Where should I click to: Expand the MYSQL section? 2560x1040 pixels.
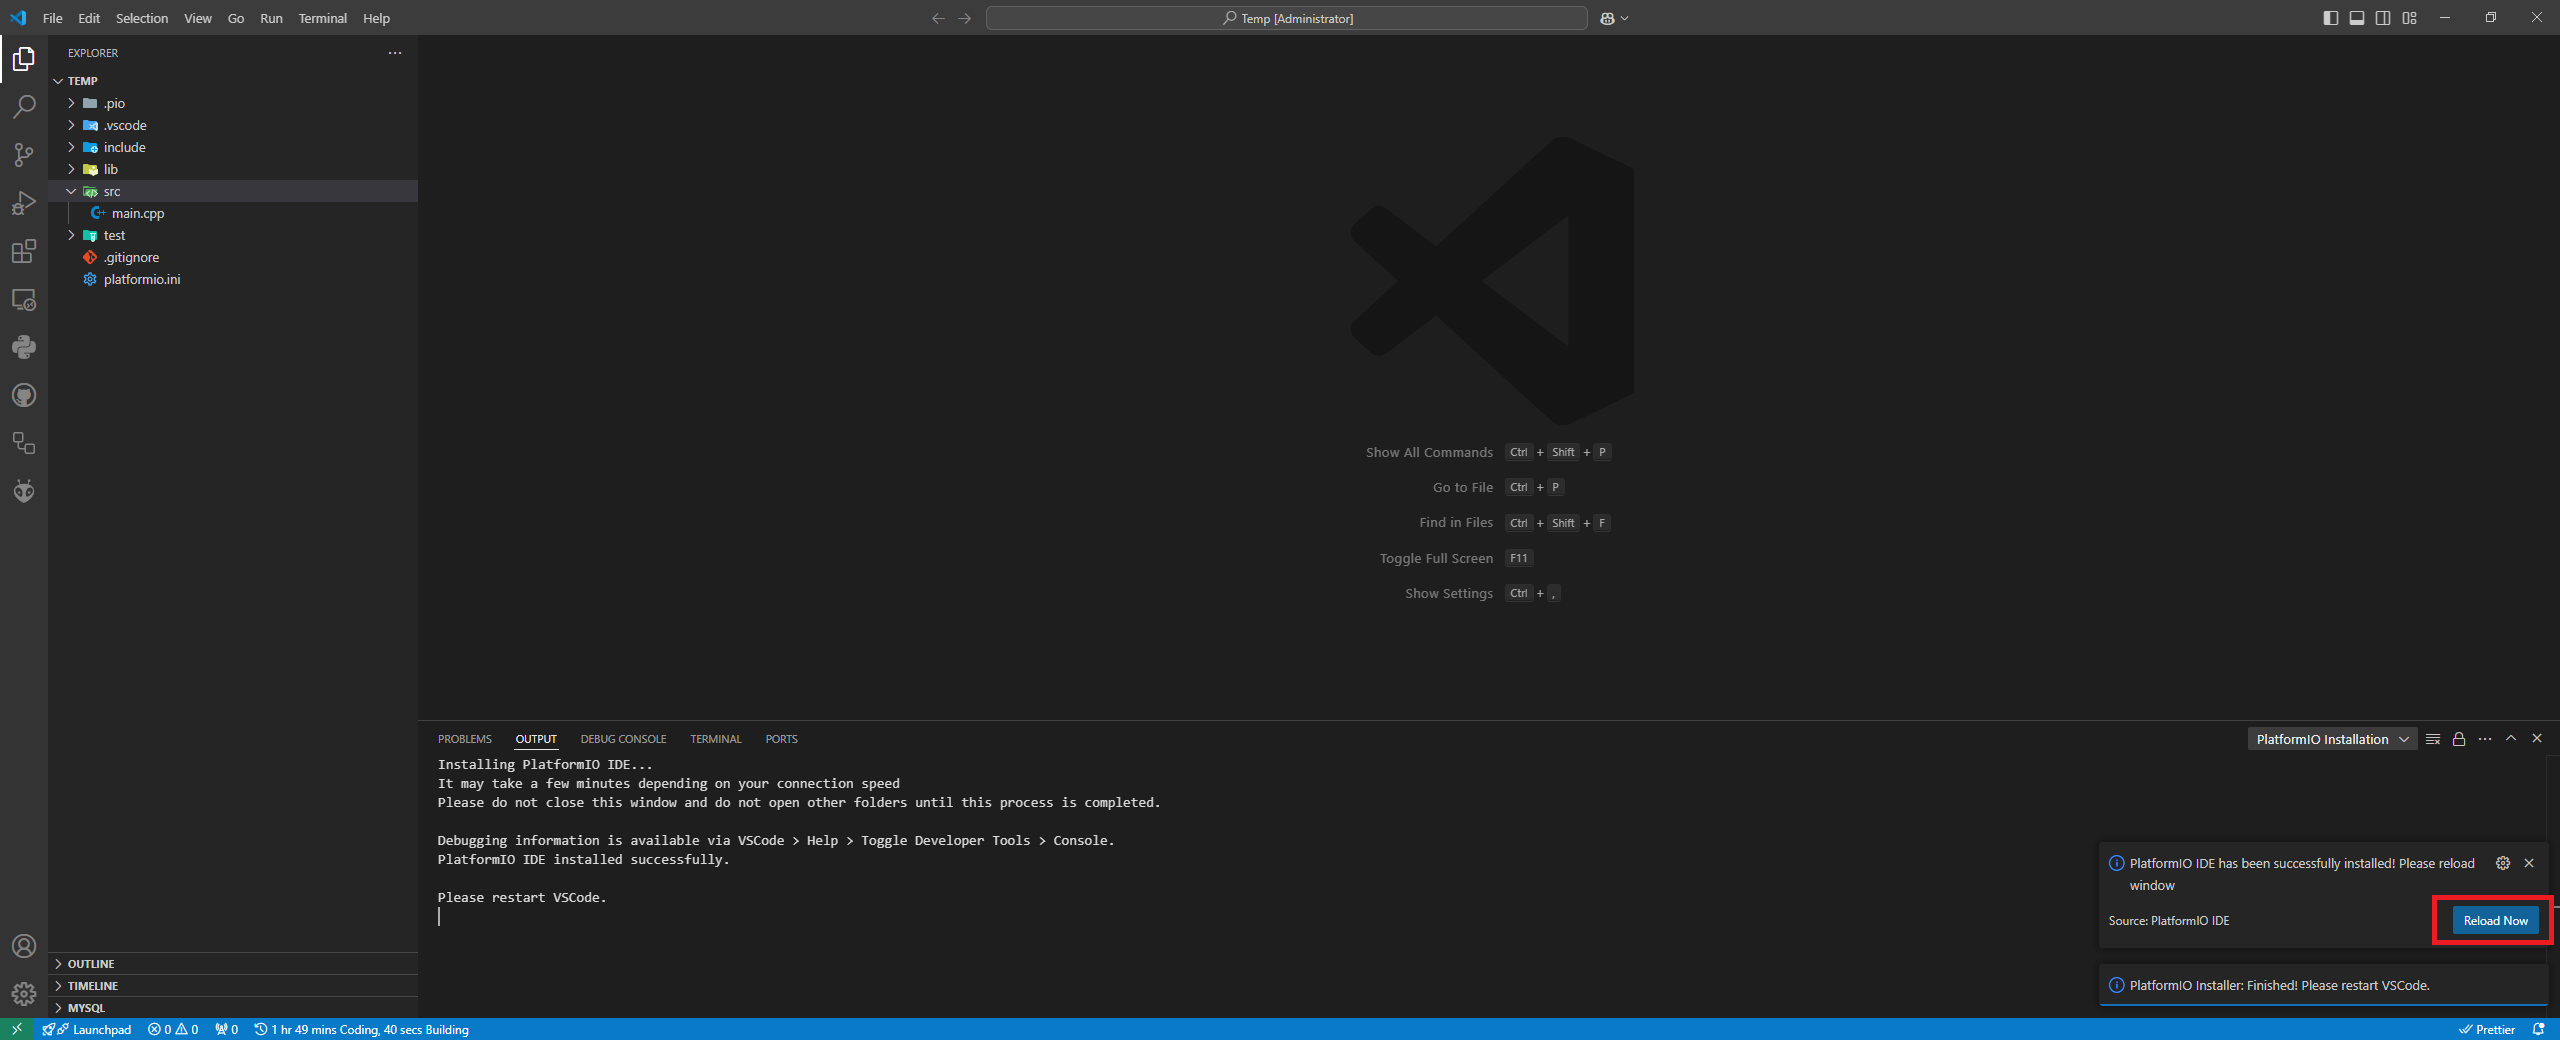coord(233,1008)
